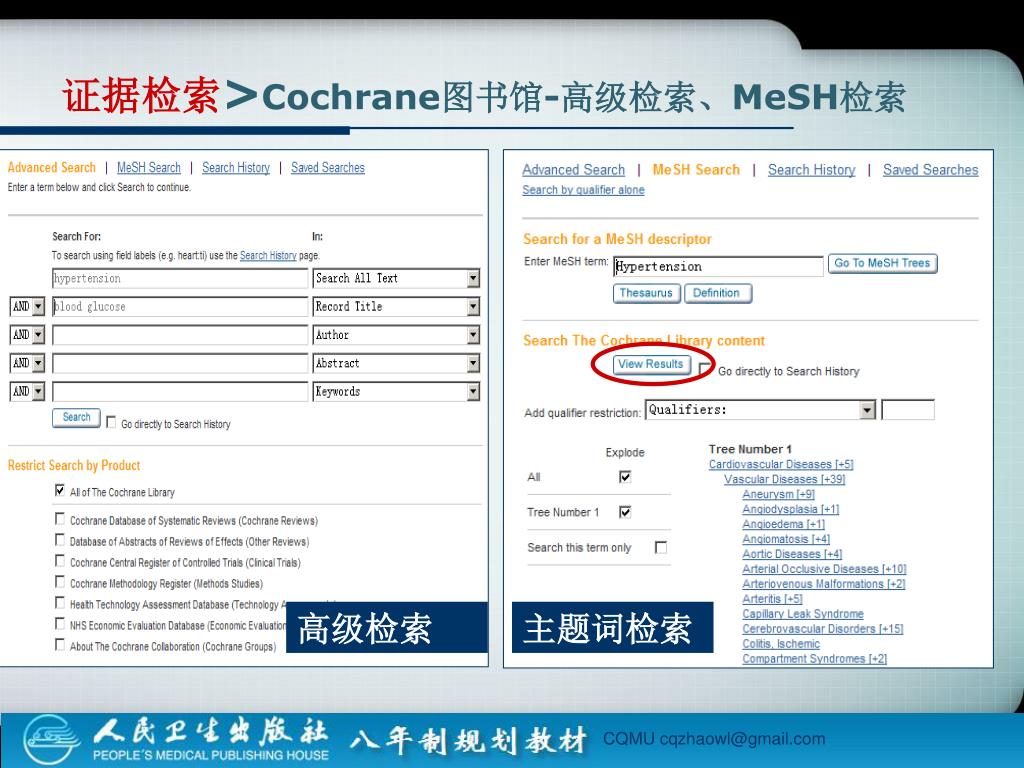Open Saved Searches in right panel
1024x768 pixels.
[x=931, y=170]
